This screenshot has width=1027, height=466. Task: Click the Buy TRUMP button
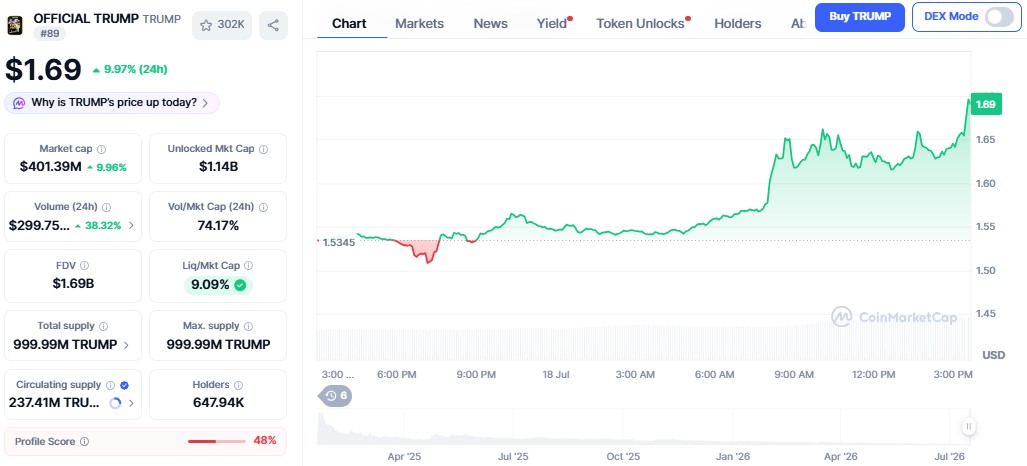tap(860, 17)
